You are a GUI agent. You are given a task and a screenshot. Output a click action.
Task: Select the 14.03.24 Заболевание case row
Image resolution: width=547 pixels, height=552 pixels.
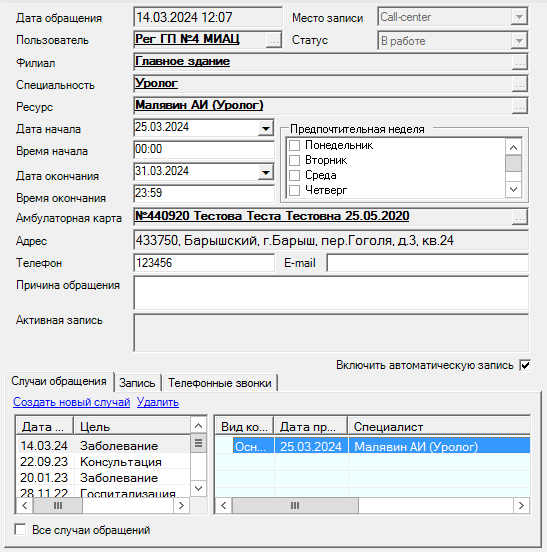click(103, 446)
